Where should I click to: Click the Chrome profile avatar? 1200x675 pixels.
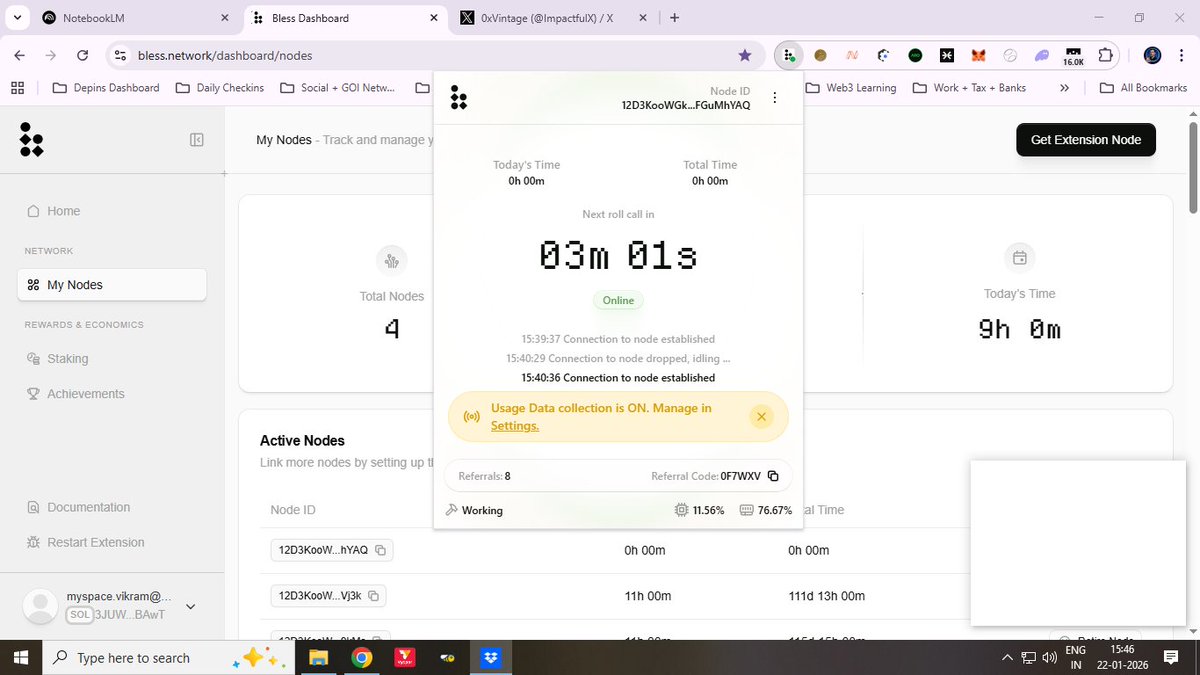(1152, 56)
